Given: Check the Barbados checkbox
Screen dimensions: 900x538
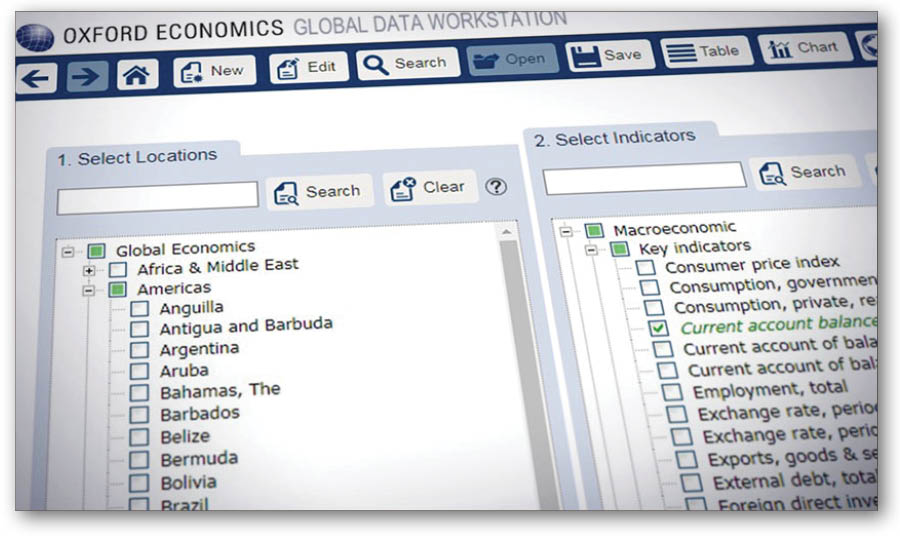Looking at the screenshot, I should 139,415.
